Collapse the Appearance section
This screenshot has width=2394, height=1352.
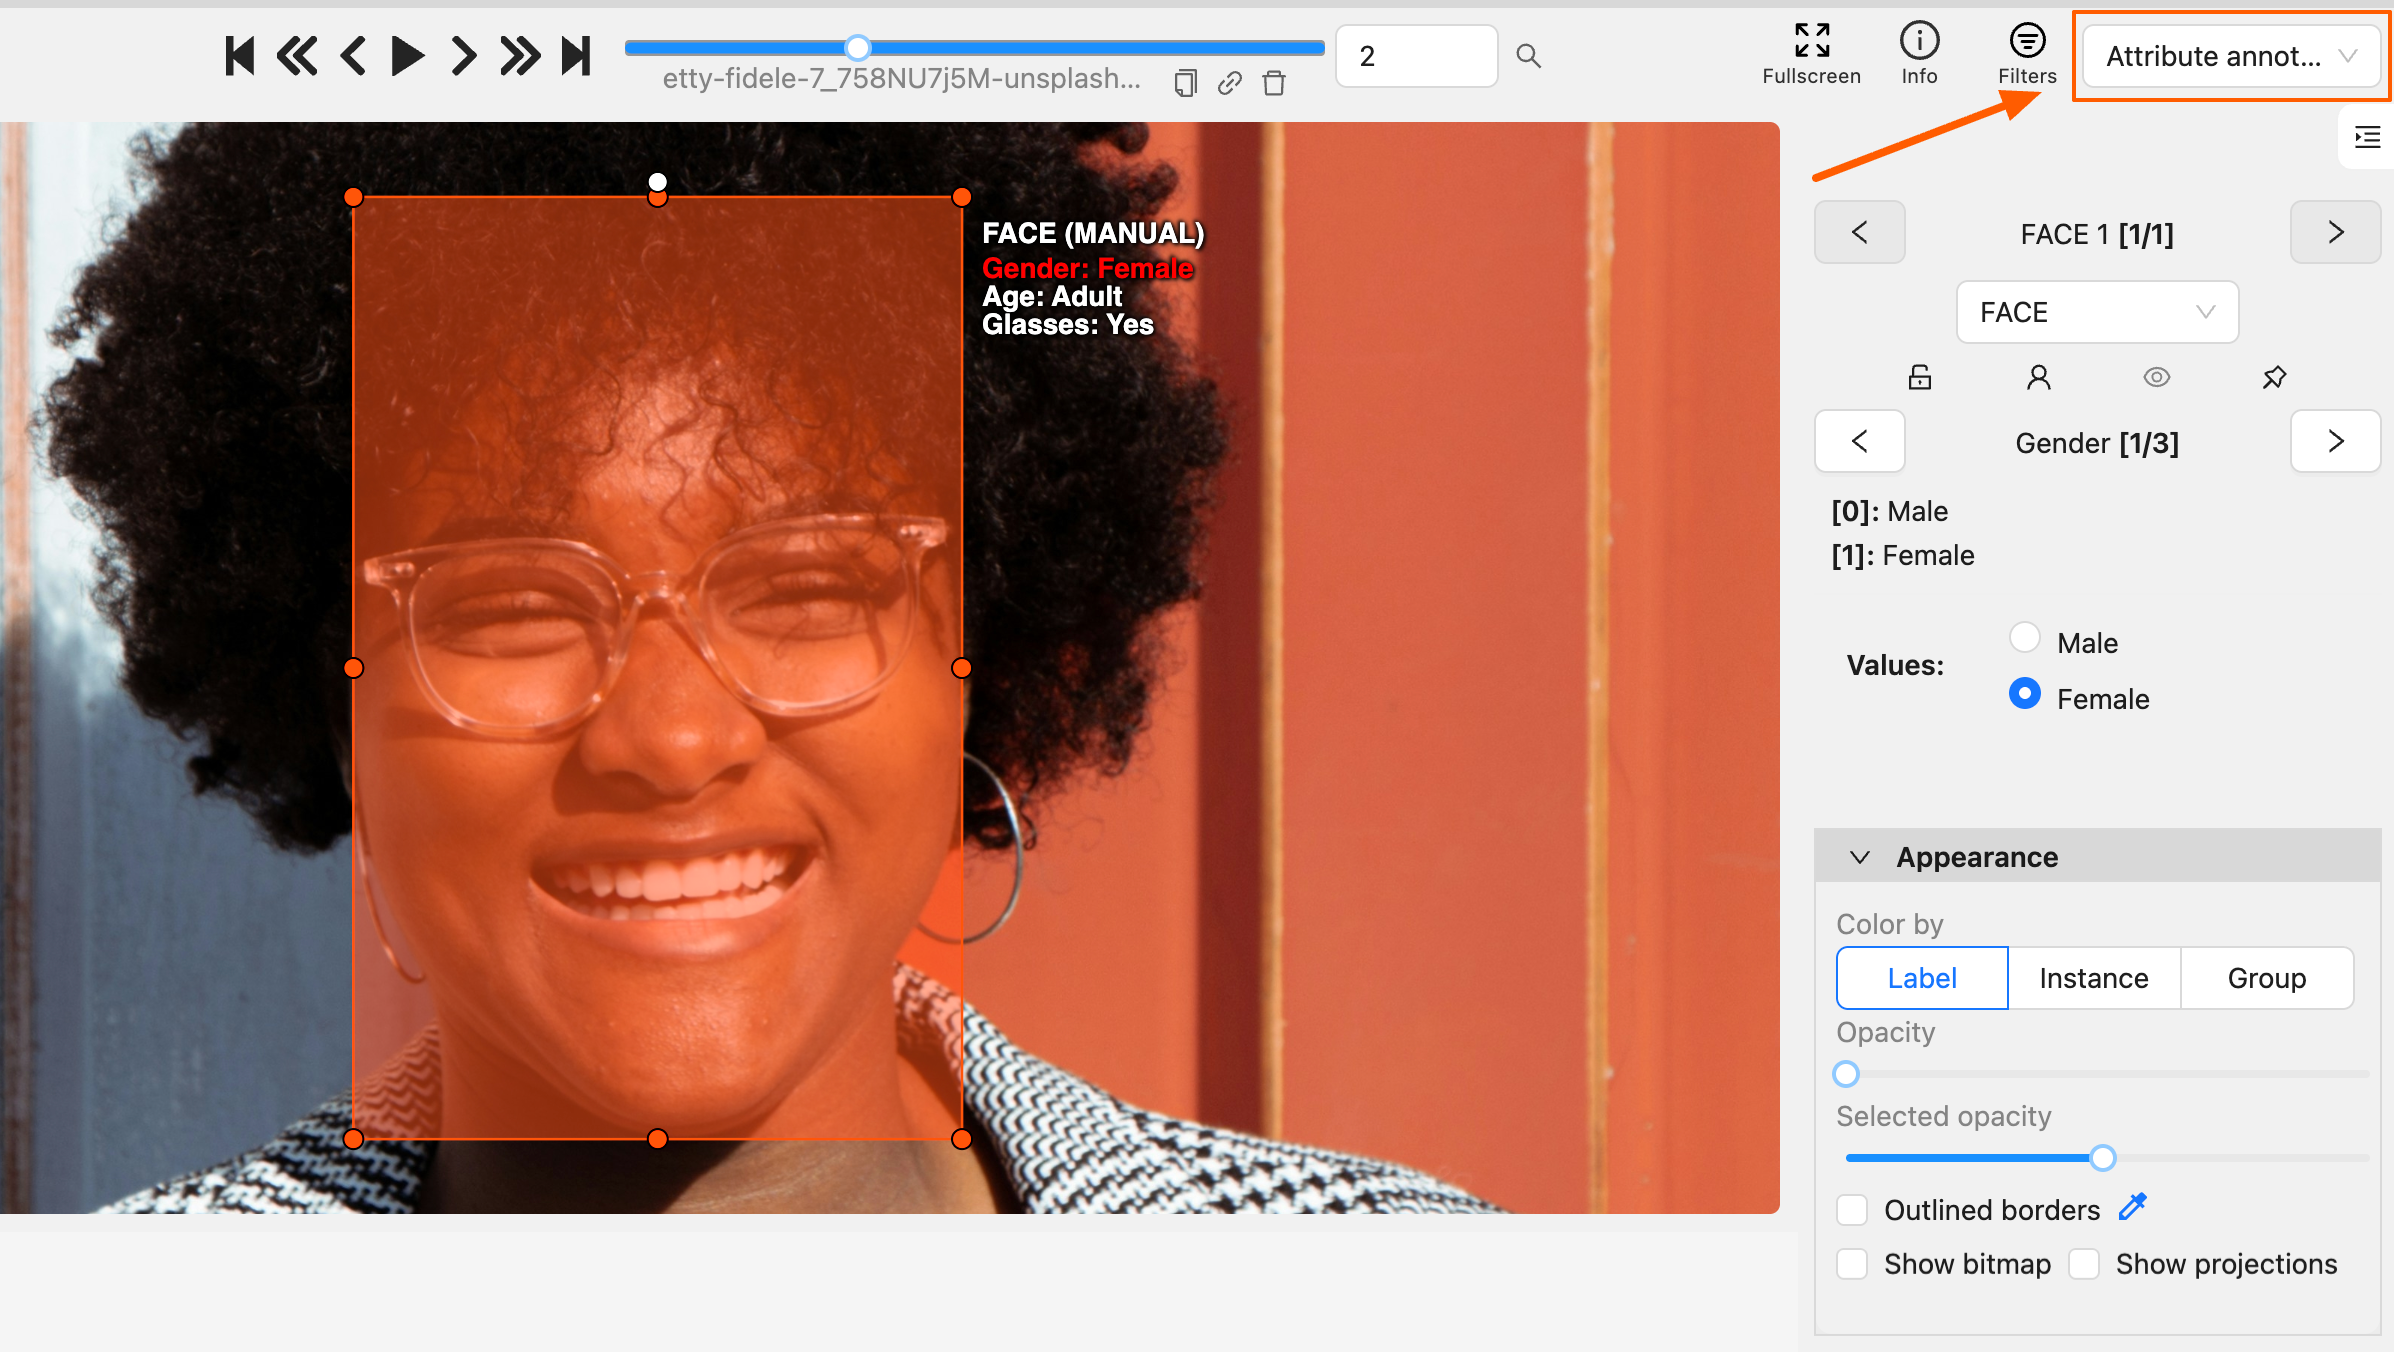[1860, 857]
